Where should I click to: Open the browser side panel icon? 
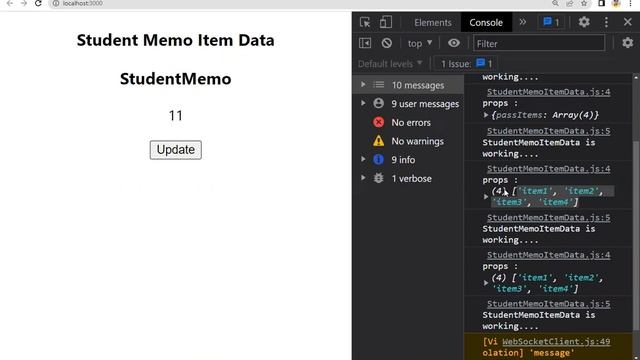601,3
